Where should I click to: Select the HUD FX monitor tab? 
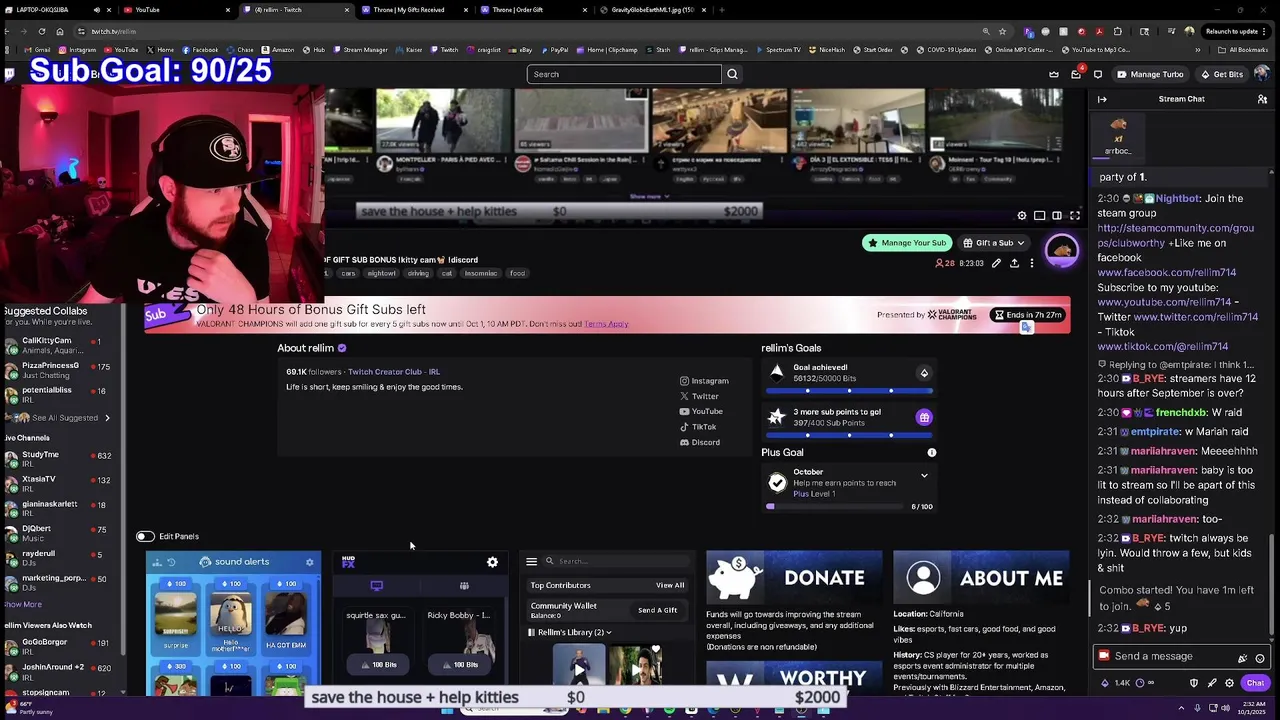point(377,586)
